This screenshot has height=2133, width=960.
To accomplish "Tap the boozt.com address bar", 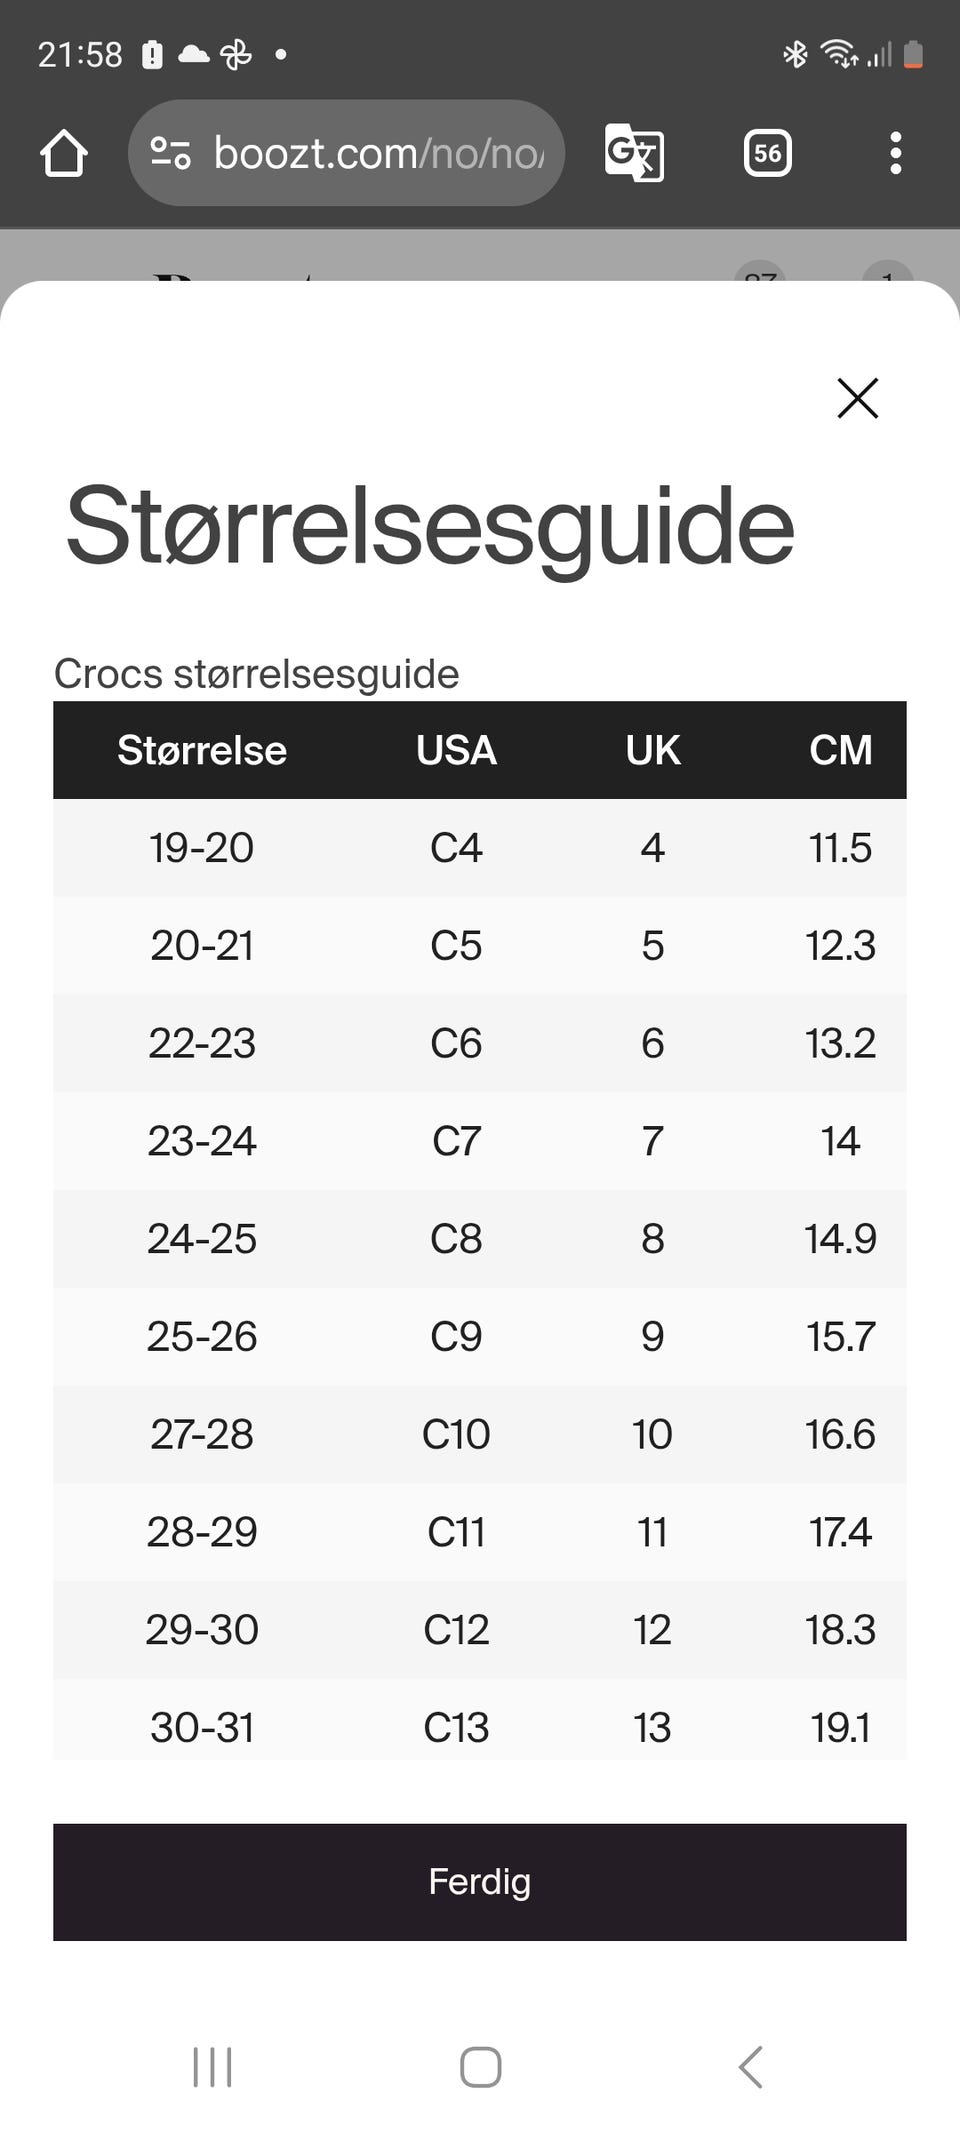I will click(378, 153).
